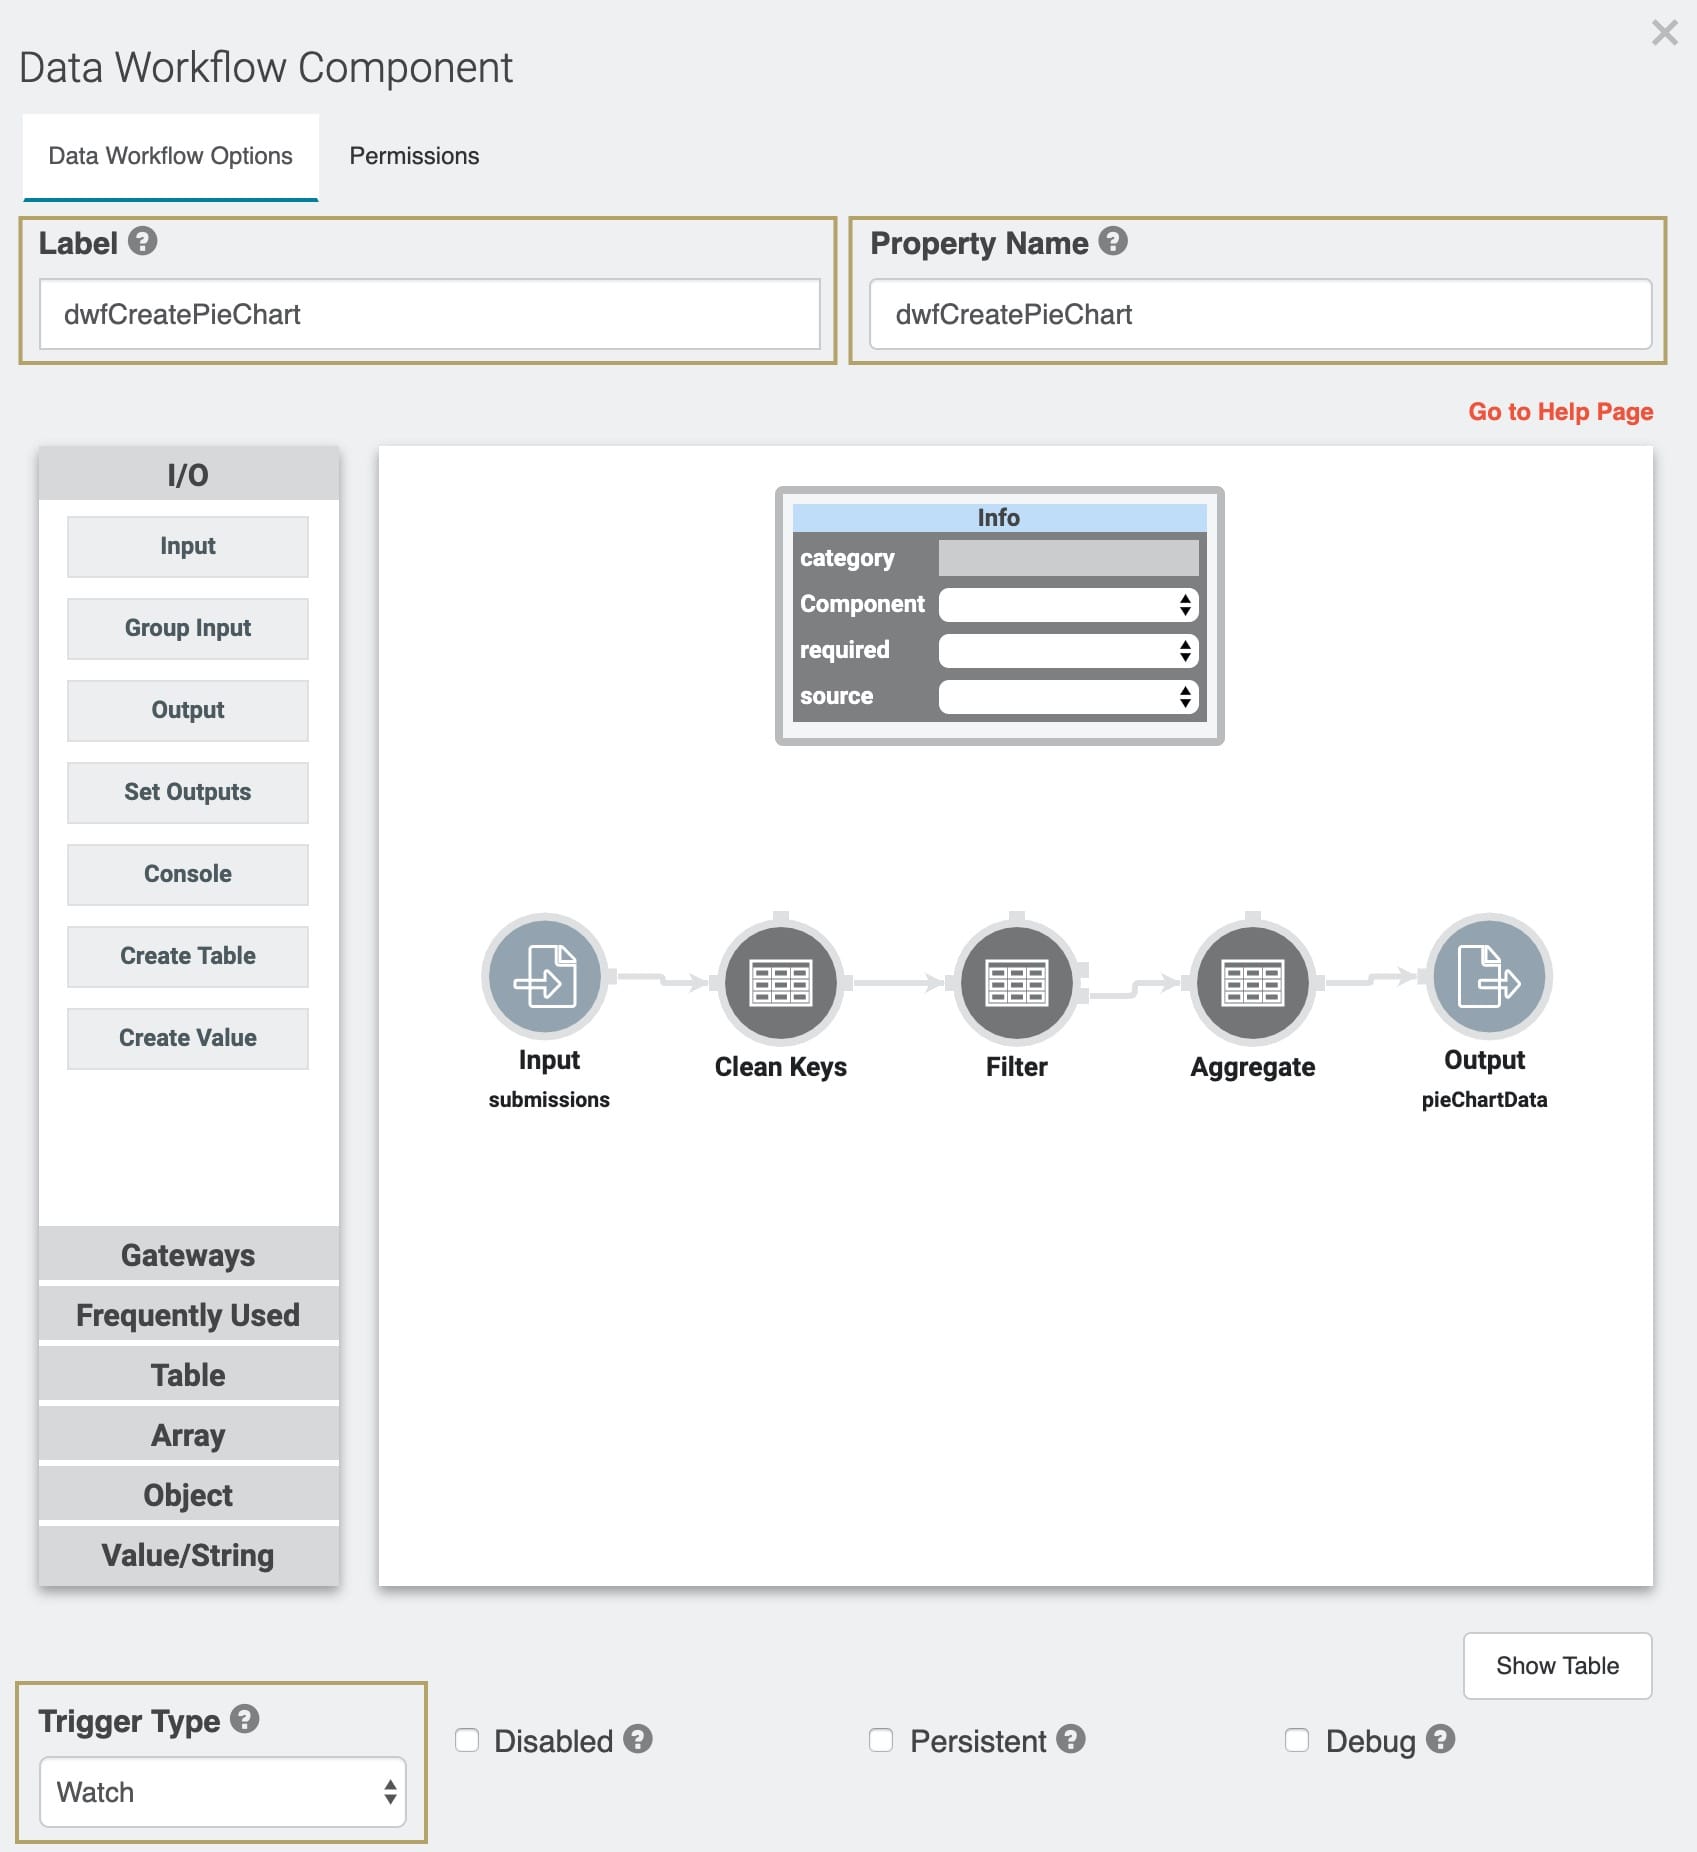This screenshot has width=1697, height=1852.
Task: Open help tooltip next to Trigger Type
Action: pyautogui.click(x=245, y=1719)
